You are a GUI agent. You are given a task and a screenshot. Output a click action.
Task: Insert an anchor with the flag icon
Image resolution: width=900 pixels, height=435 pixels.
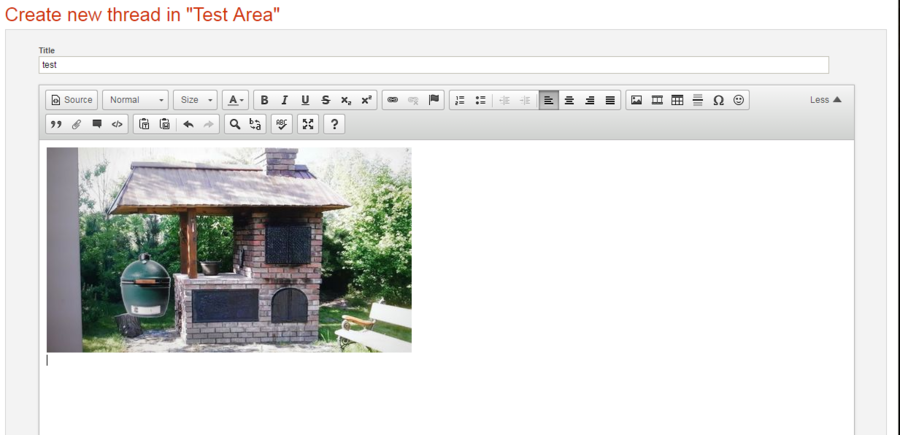pos(434,100)
